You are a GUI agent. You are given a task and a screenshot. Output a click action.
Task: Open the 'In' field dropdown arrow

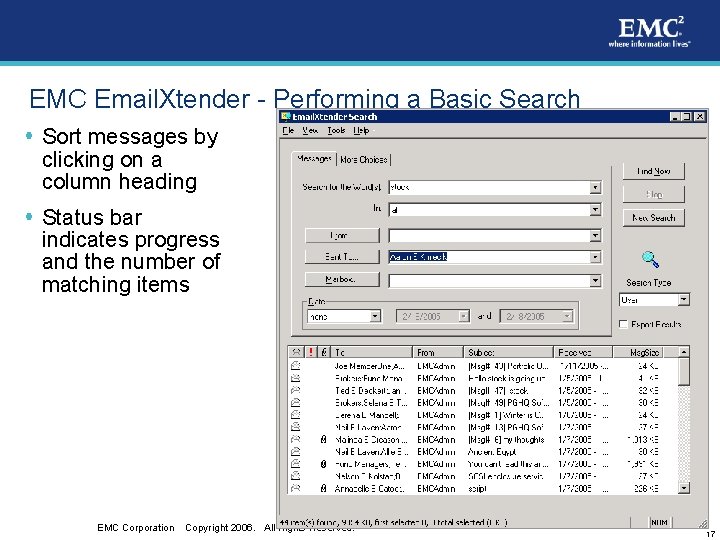[x=595, y=210]
